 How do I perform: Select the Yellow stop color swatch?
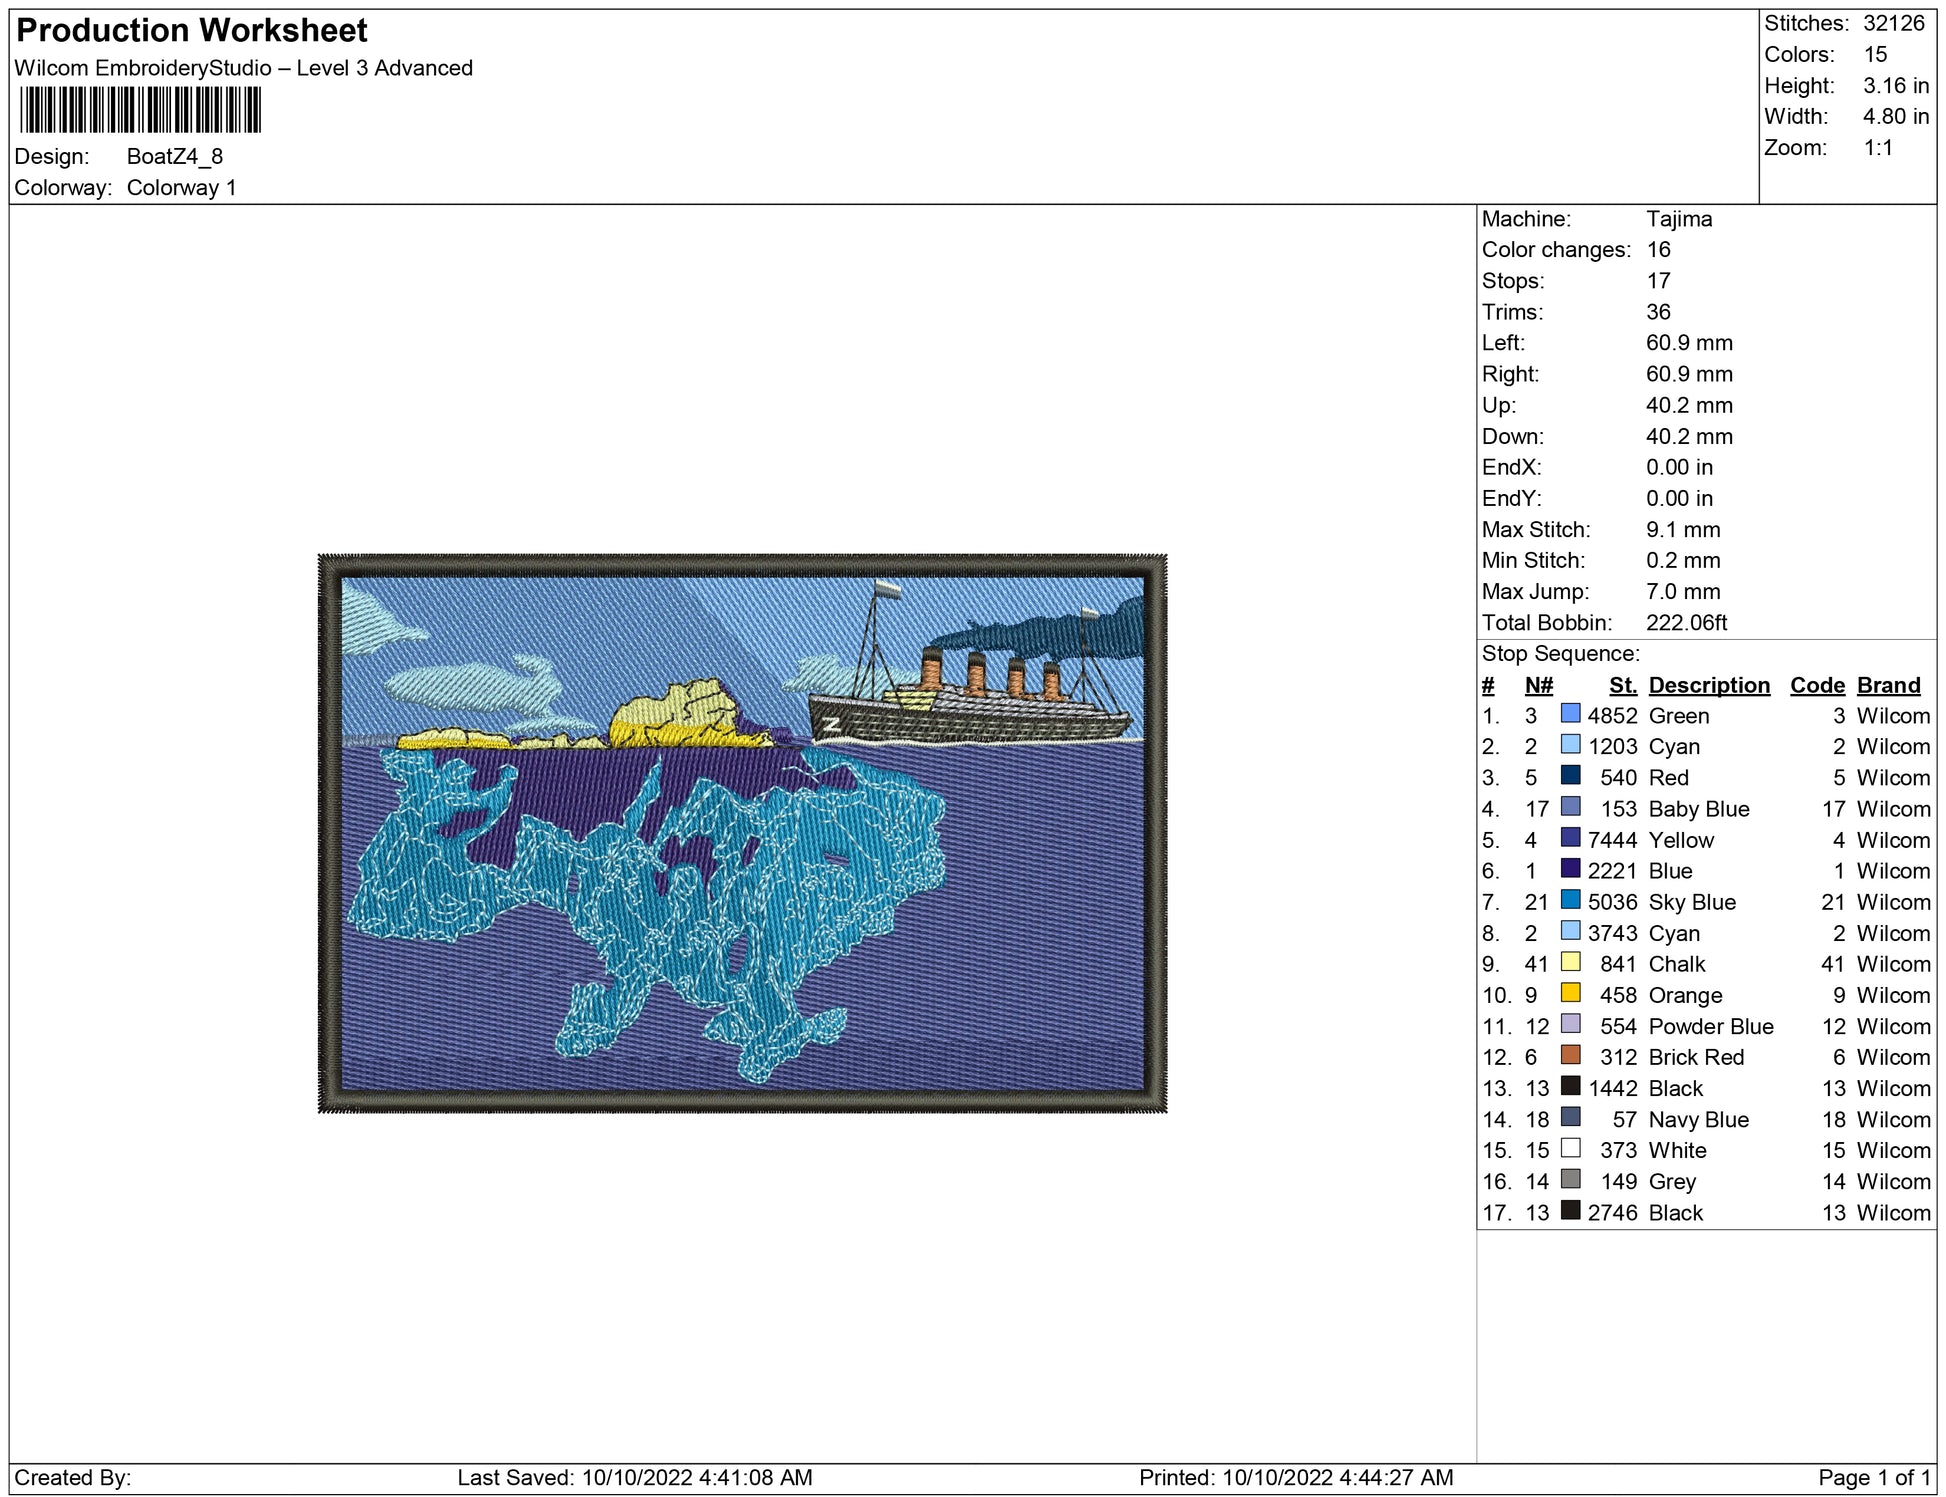[1570, 838]
